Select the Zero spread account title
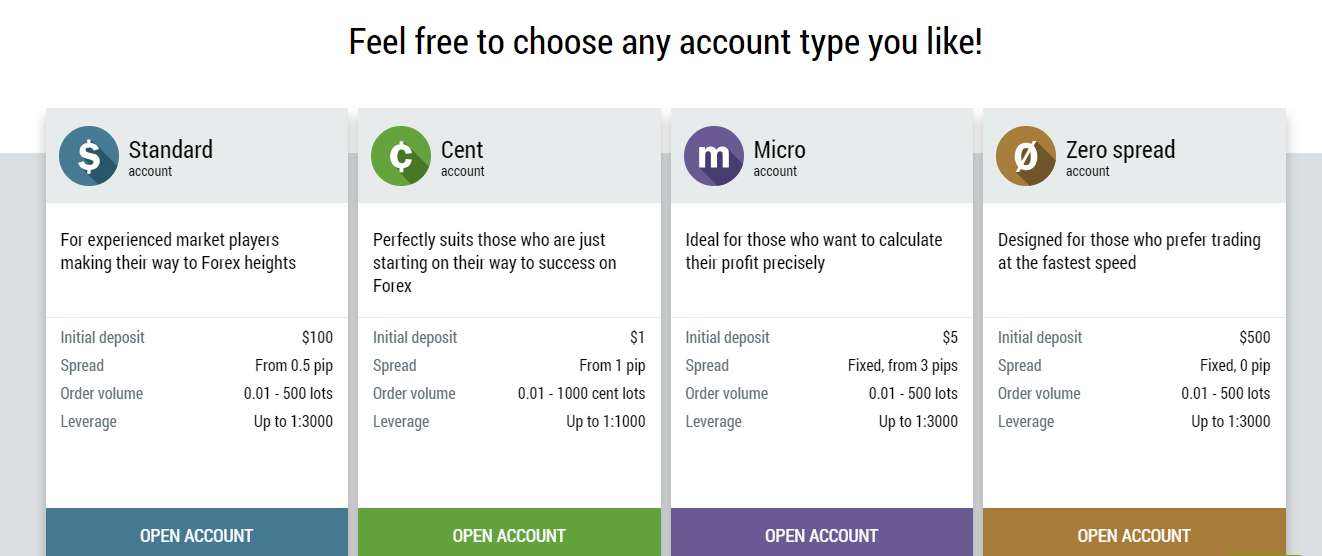This screenshot has height=556, width=1322. [x=1120, y=150]
